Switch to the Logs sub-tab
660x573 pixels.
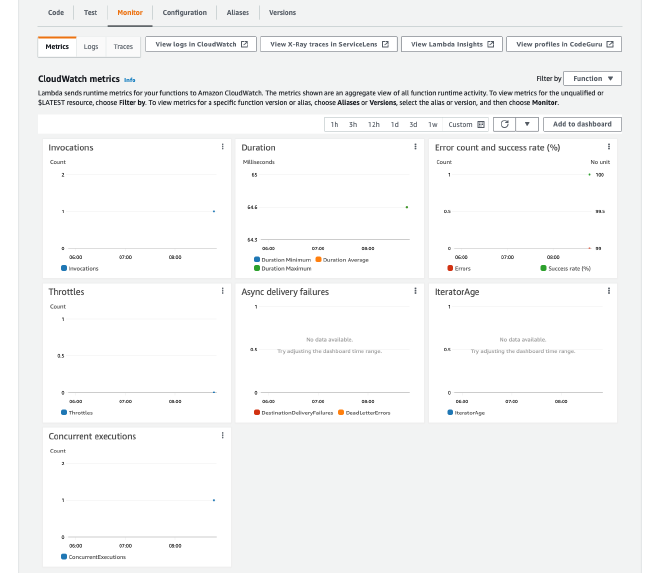click(x=91, y=46)
